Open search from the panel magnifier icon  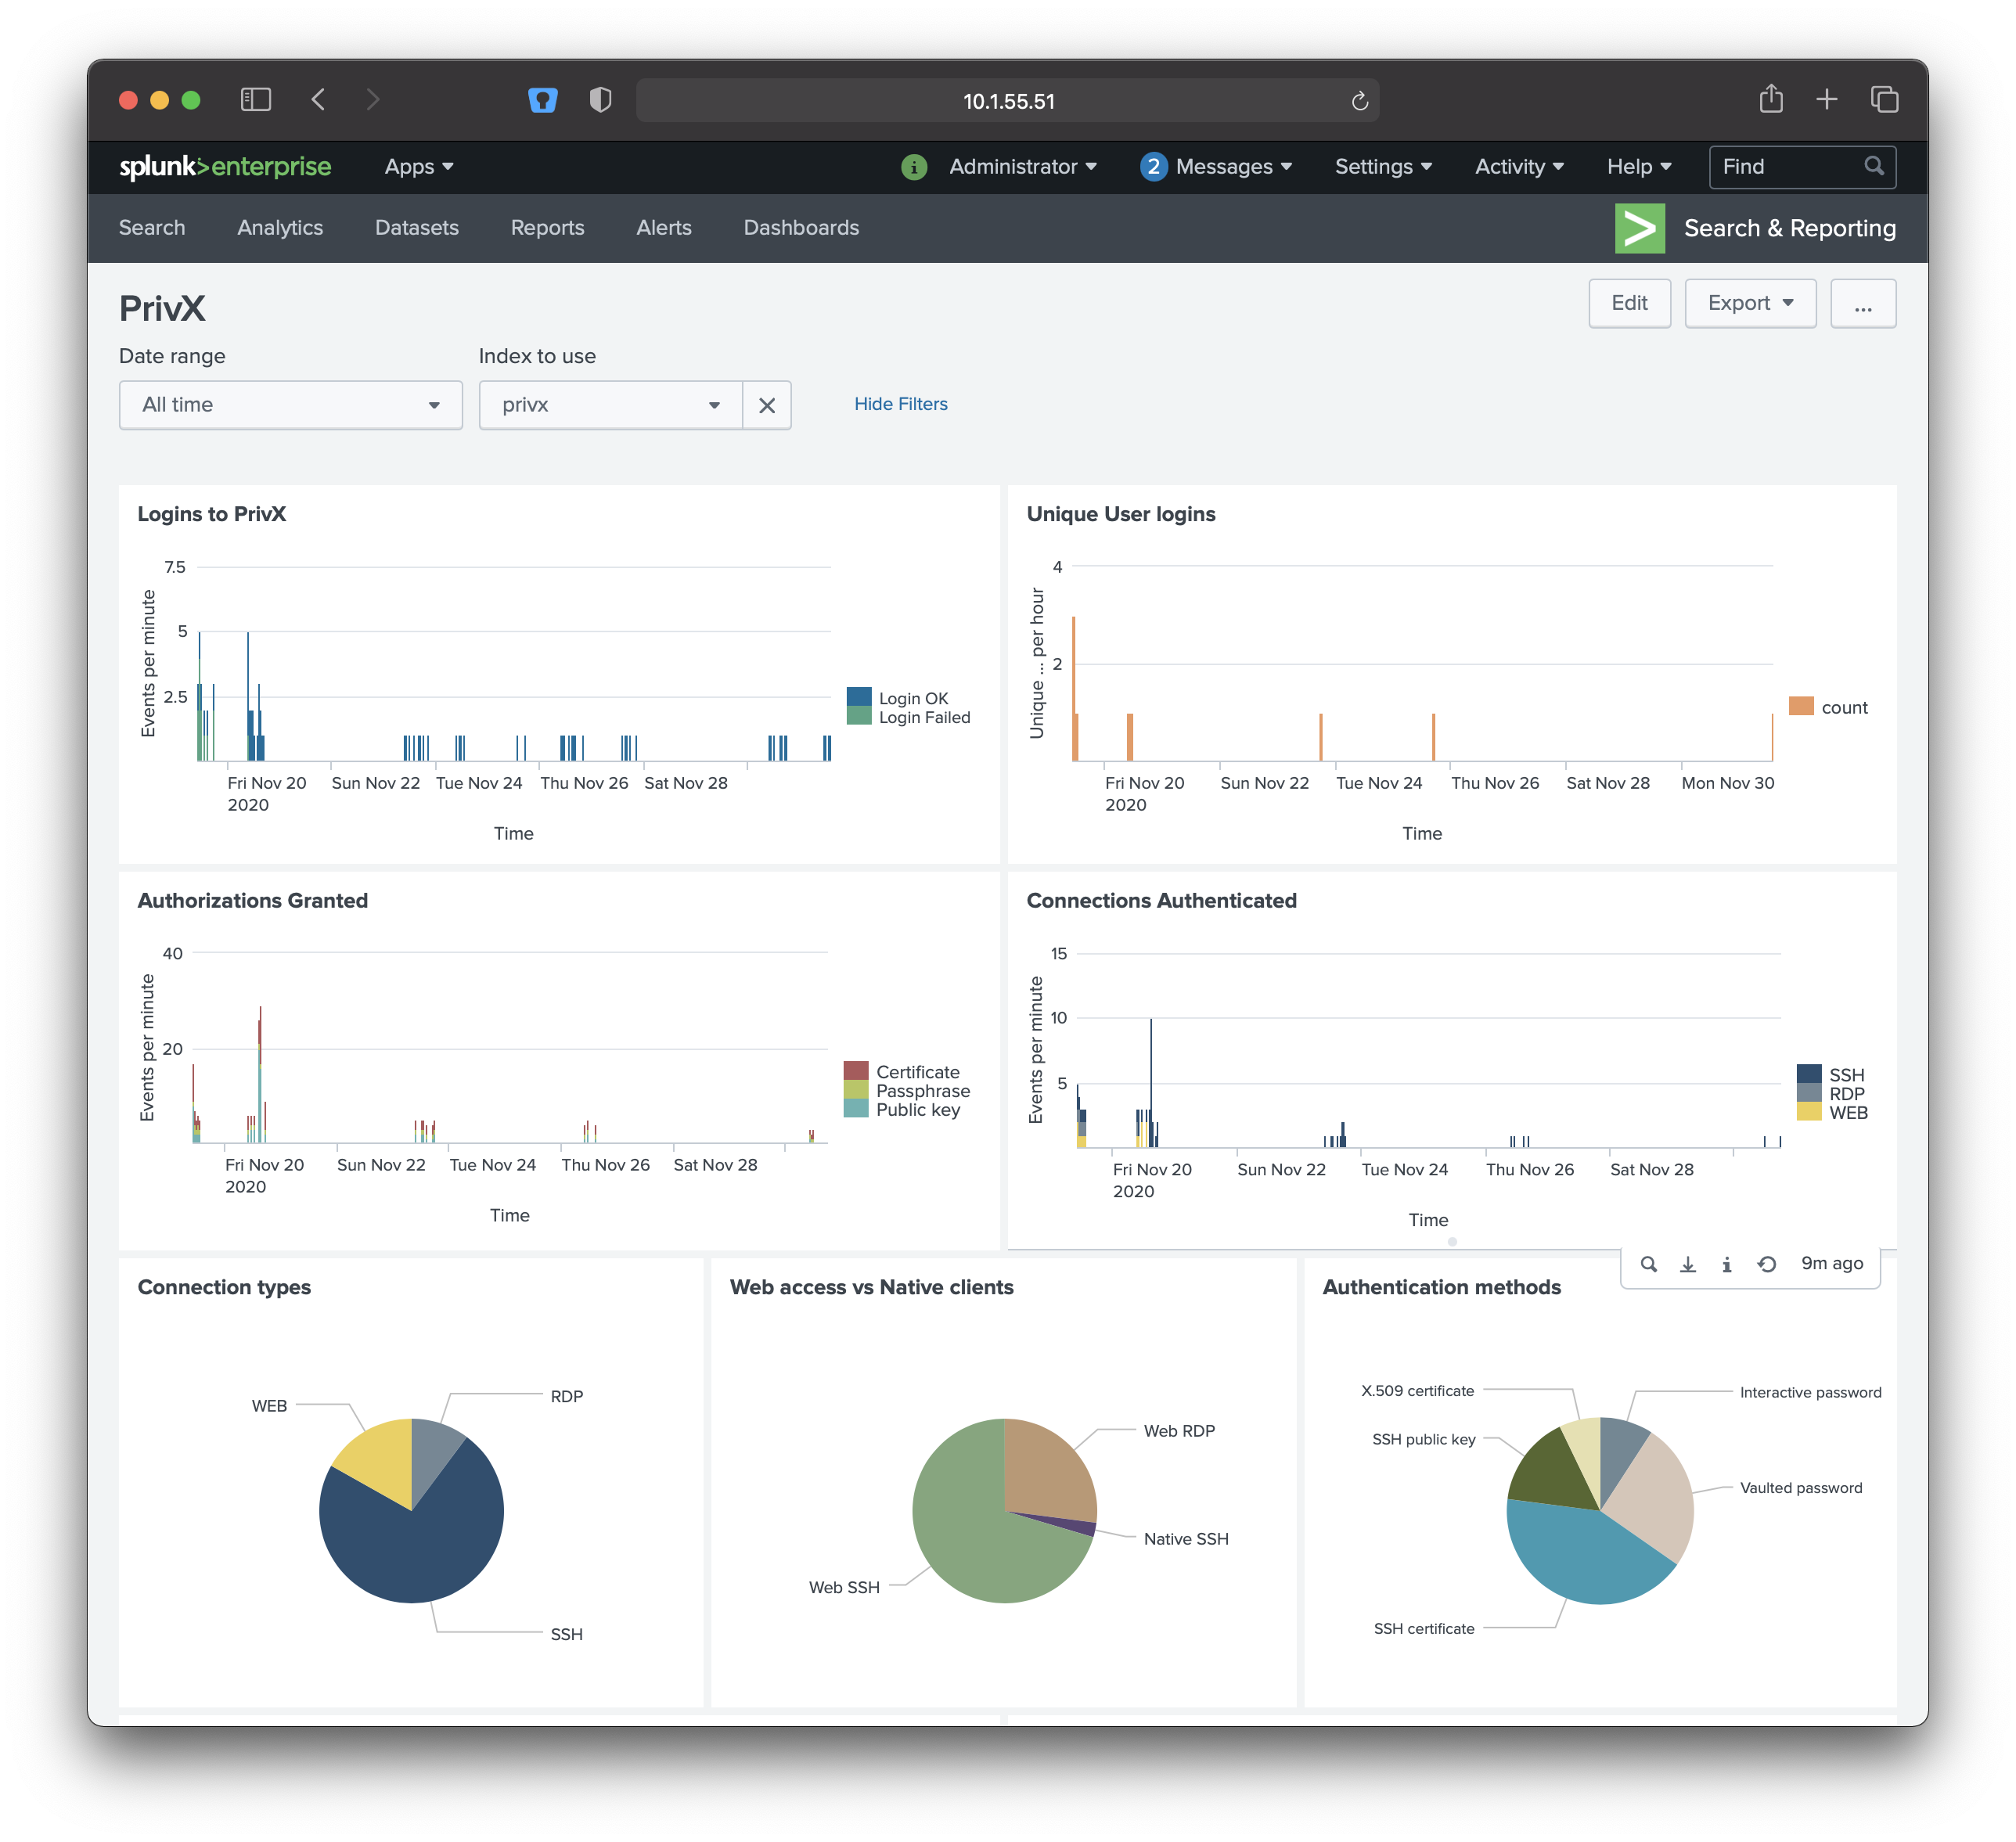coord(1648,1264)
